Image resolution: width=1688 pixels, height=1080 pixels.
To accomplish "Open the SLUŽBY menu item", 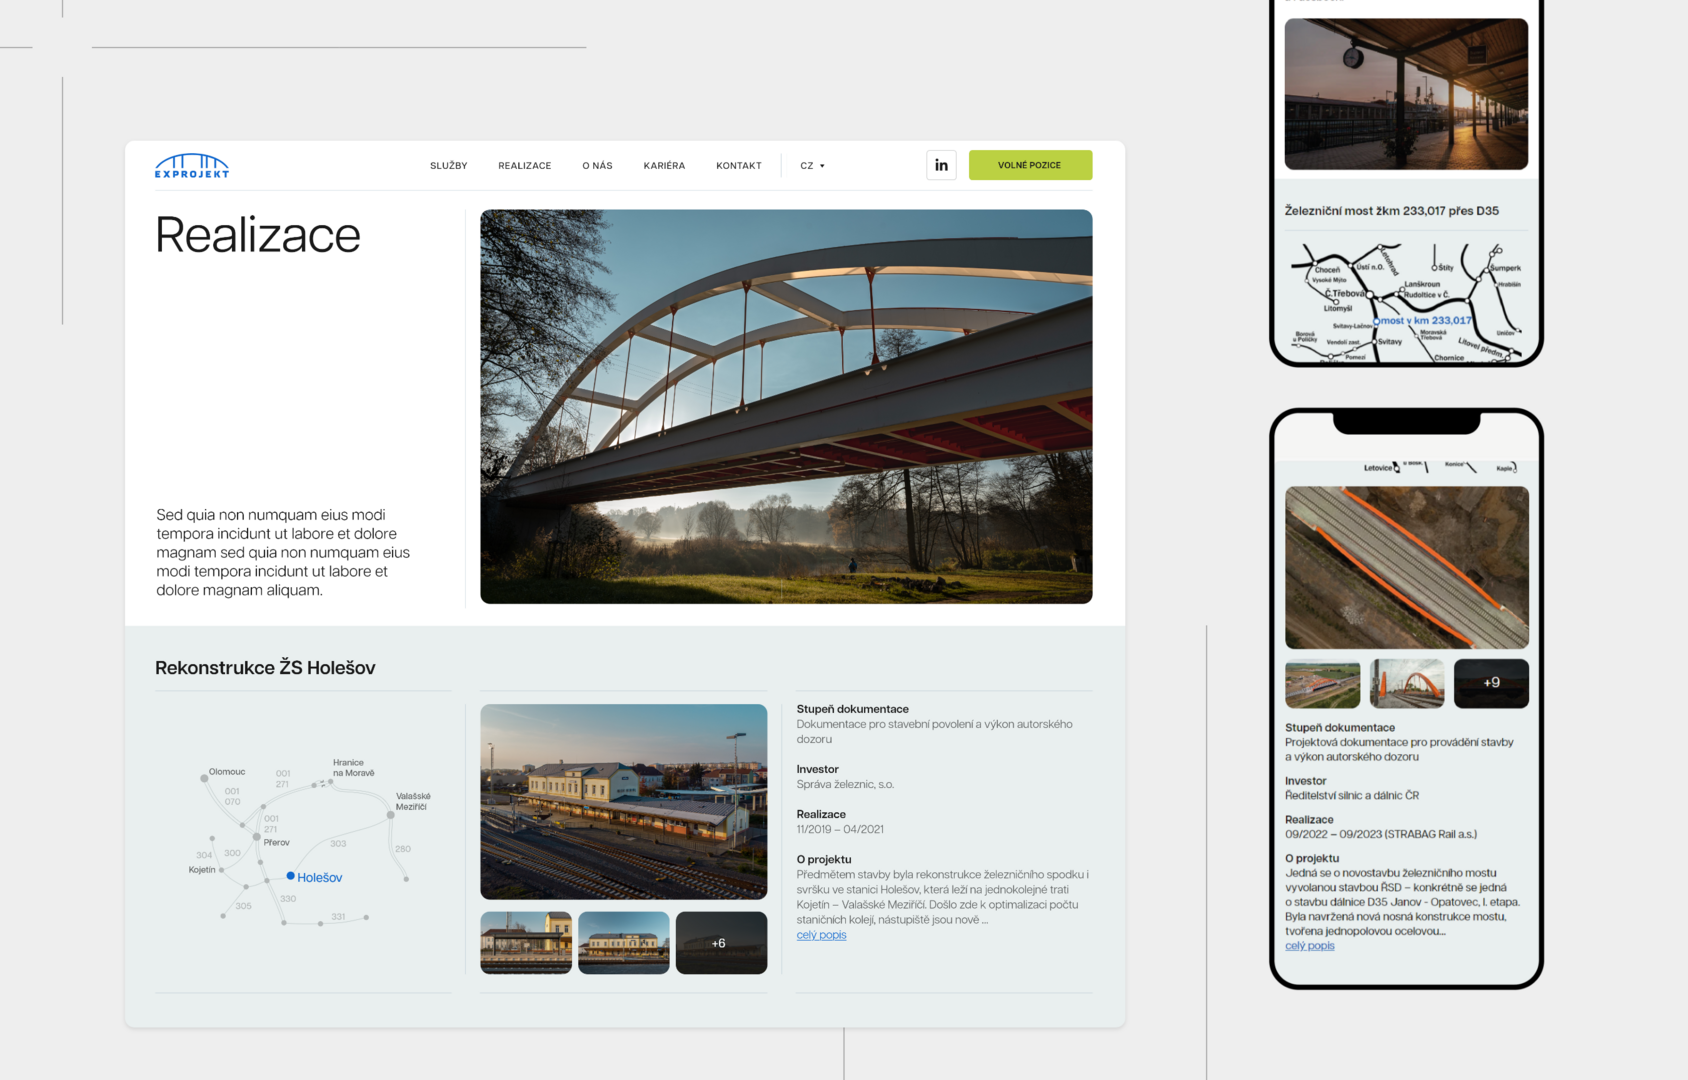I will pos(448,166).
